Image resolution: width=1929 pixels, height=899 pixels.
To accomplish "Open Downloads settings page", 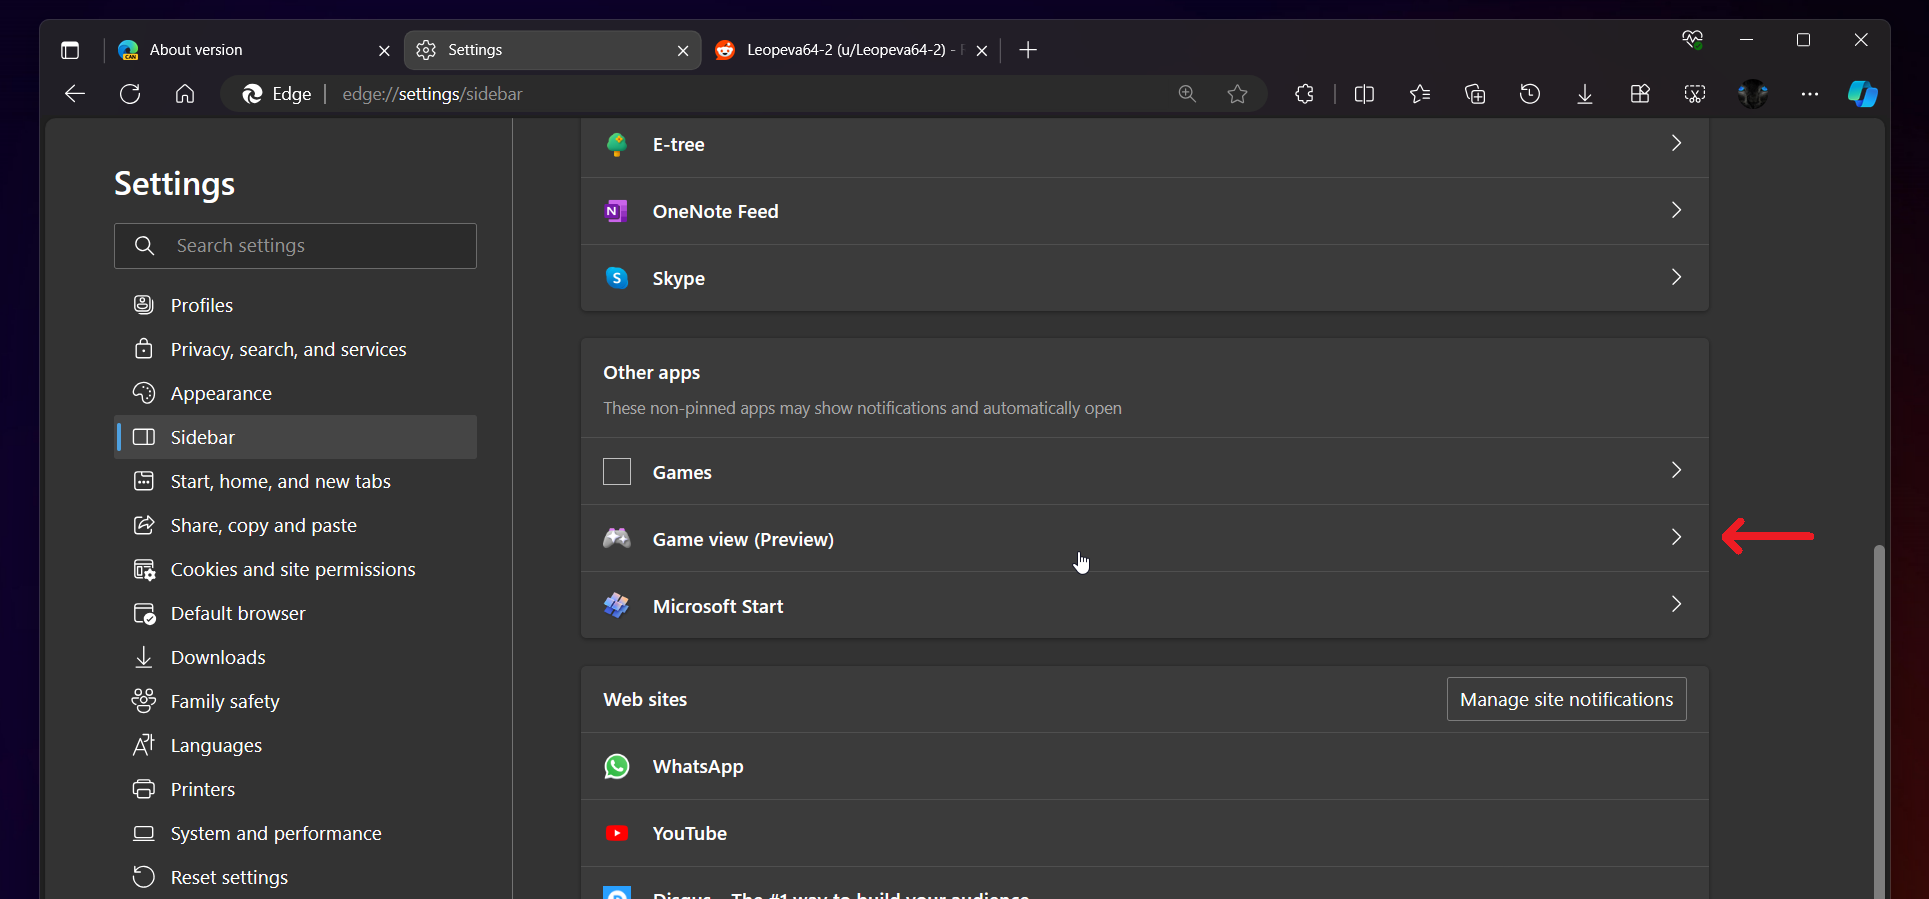I will point(295,657).
